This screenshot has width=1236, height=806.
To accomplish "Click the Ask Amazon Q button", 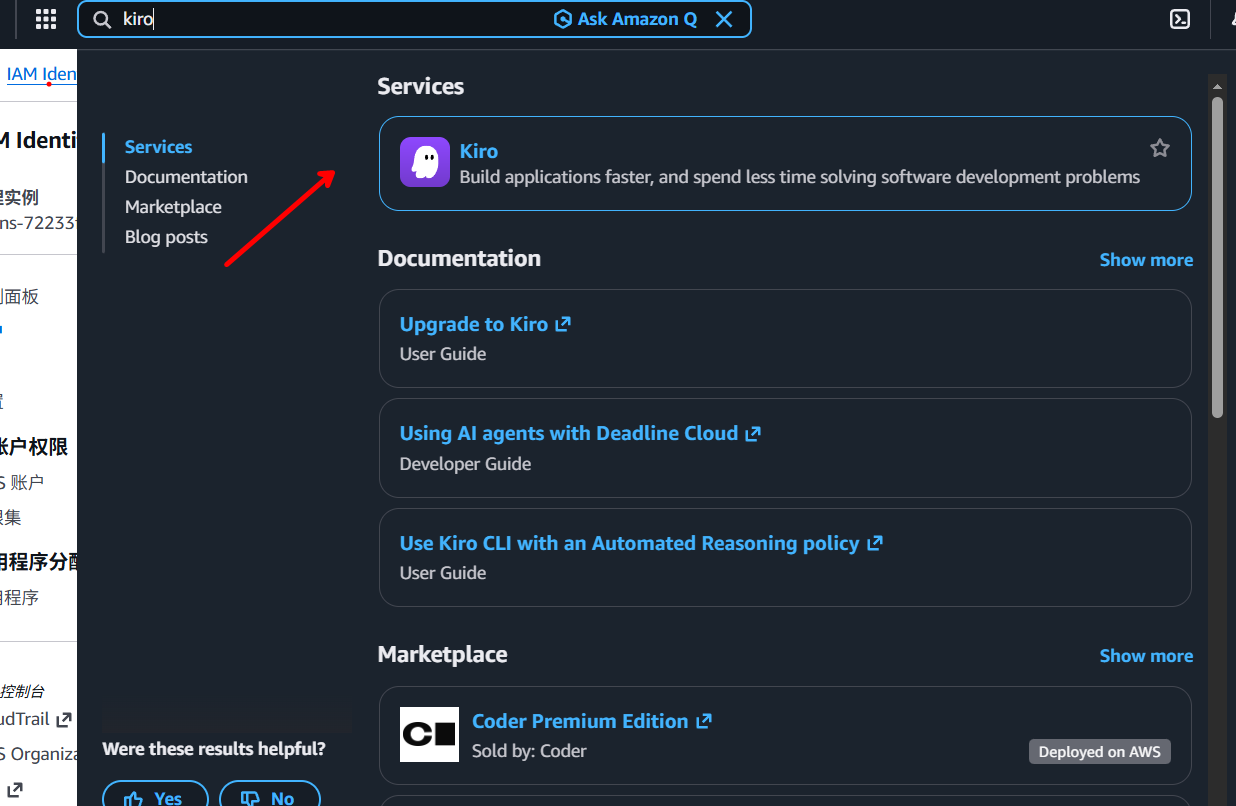I will (626, 19).
